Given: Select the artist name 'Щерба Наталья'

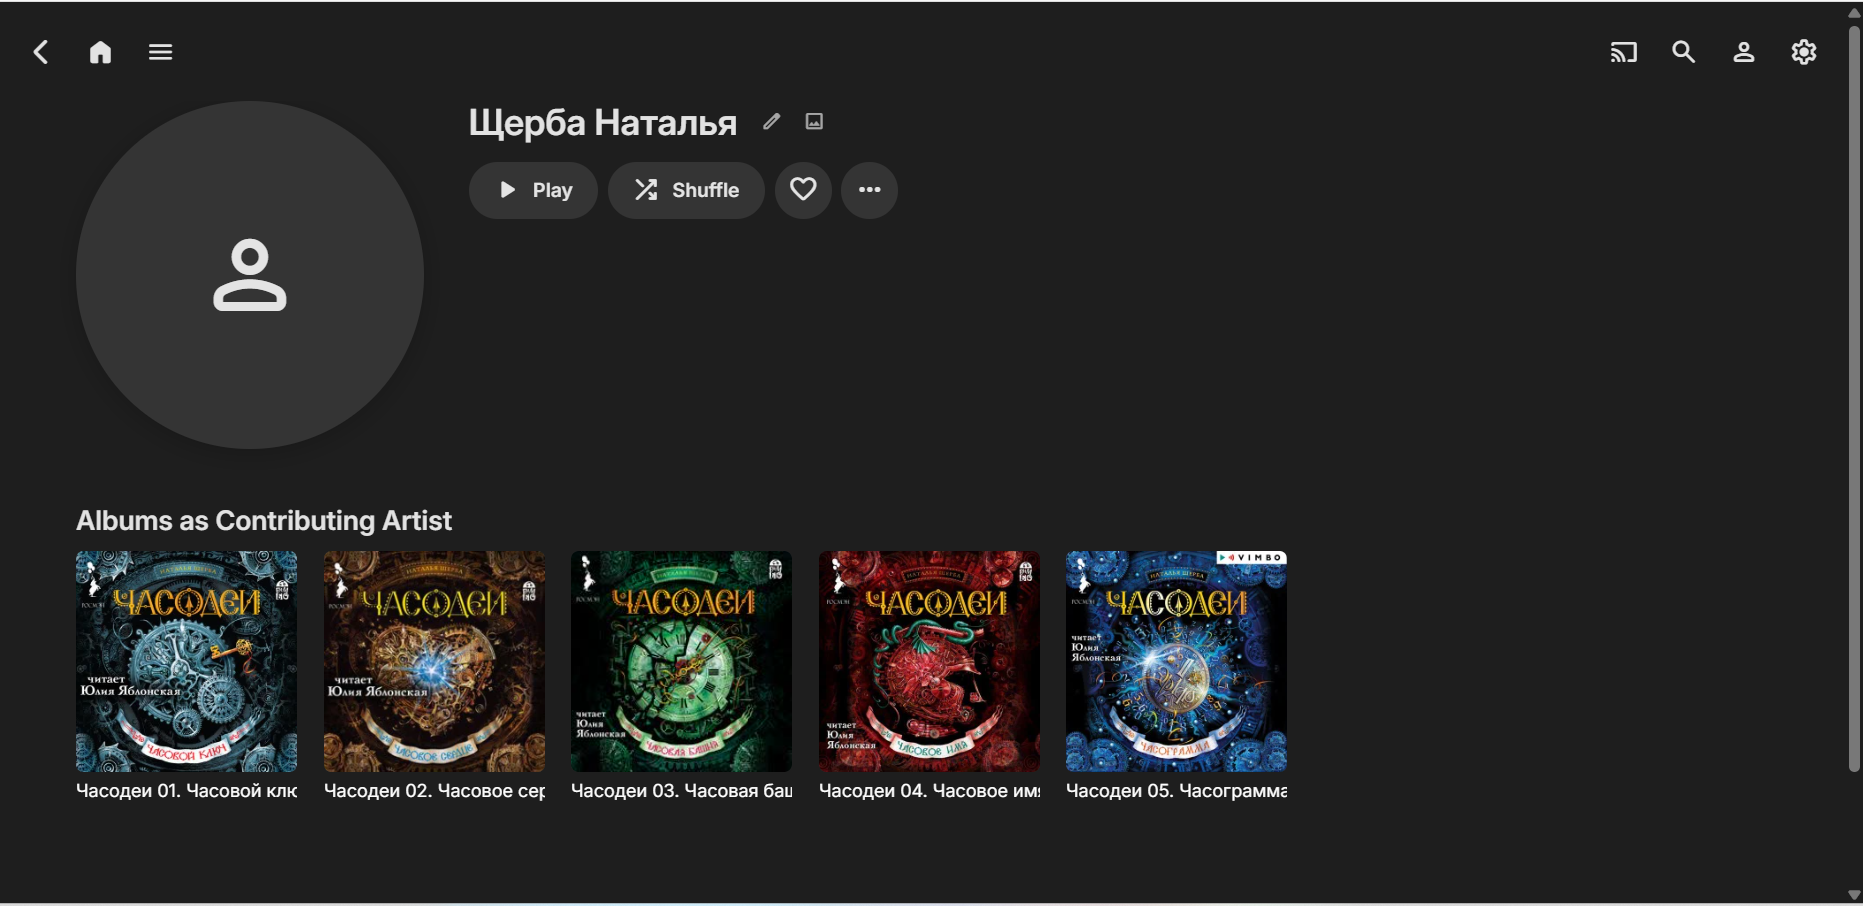Looking at the screenshot, I should (603, 123).
